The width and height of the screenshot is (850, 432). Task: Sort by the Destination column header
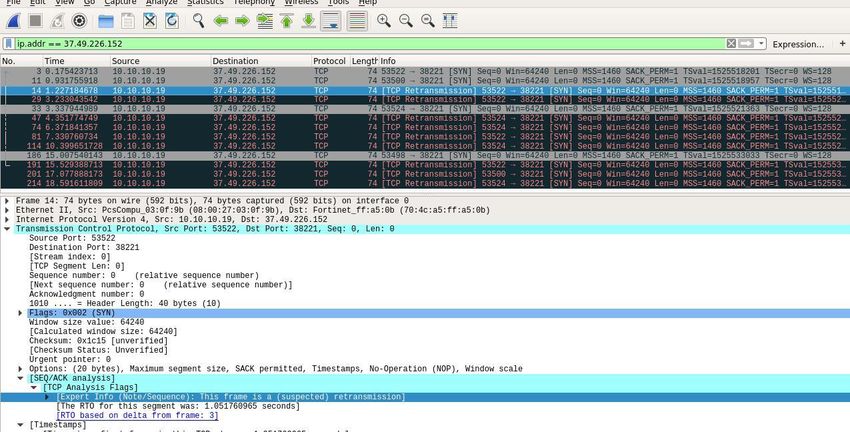coord(261,61)
